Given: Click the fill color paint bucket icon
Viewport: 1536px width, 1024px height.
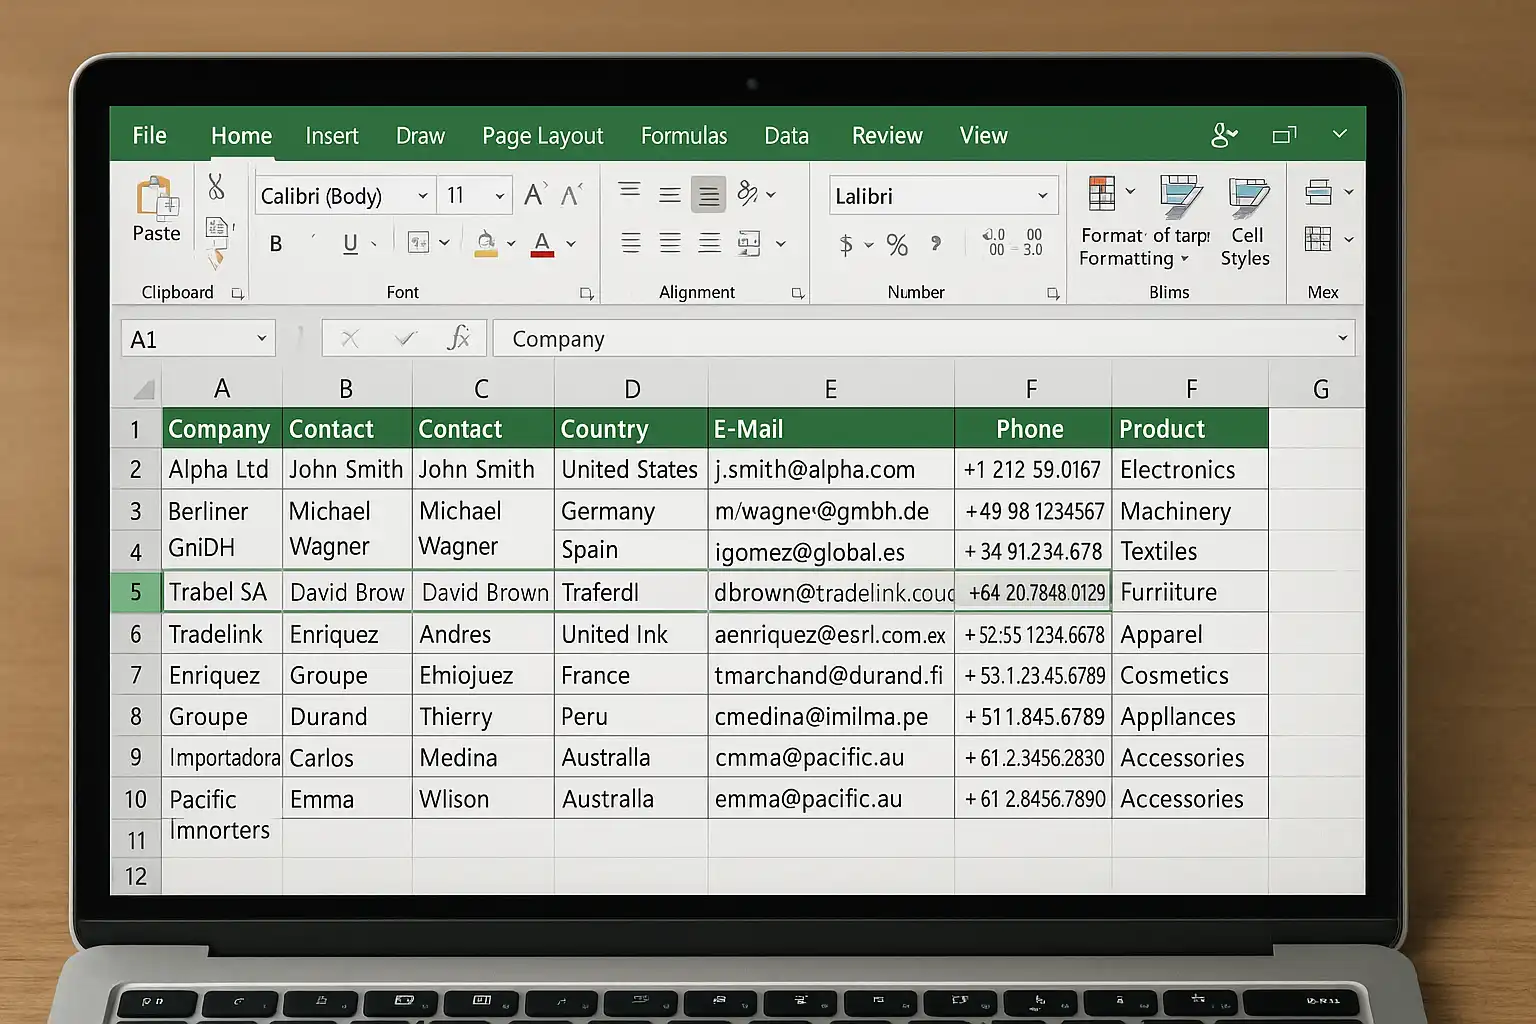Looking at the screenshot, I should [486, 243].
